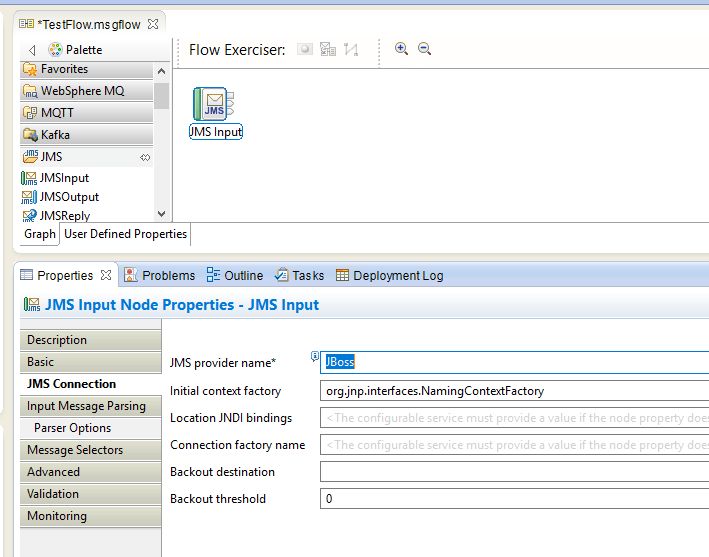Open the WebSphere MQ palette drawer

click(87, 91)
